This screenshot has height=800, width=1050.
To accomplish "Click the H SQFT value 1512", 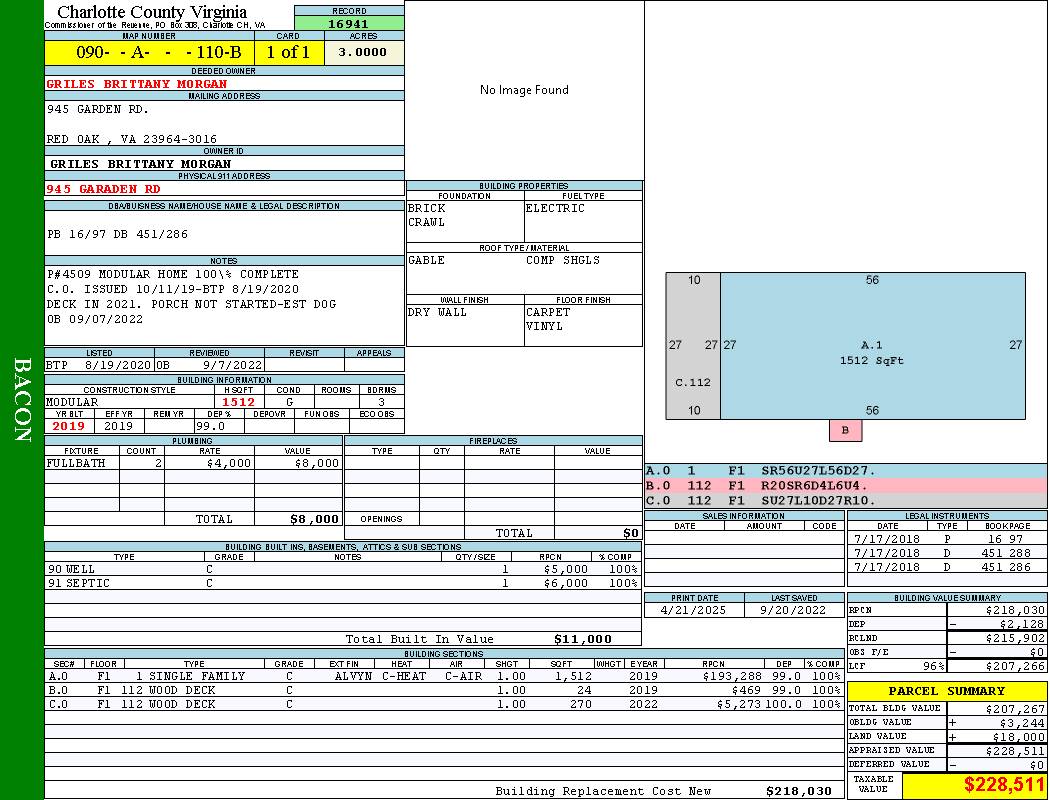I will point(238,402).
